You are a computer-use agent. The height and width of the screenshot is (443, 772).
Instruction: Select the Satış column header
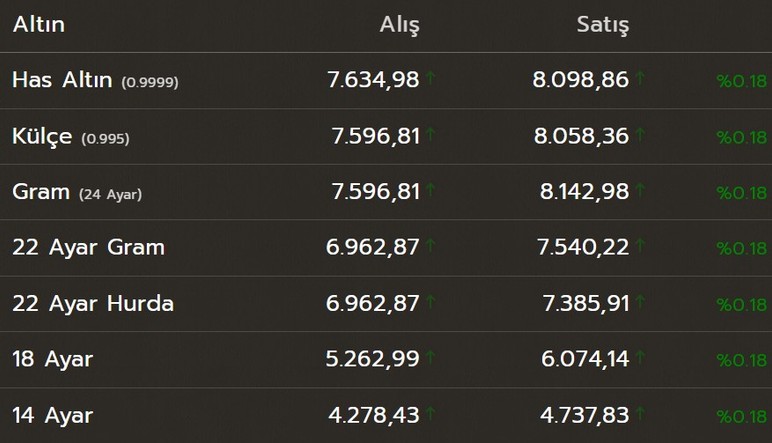coord(603,25)
